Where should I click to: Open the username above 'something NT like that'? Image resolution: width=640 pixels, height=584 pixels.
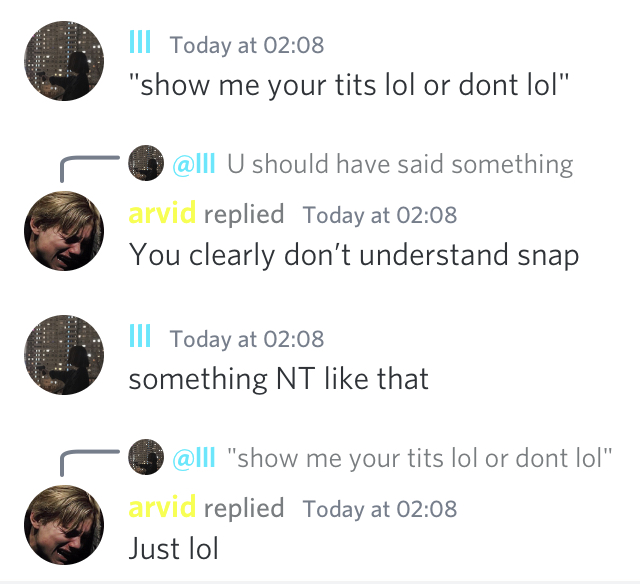click(140, 335)
